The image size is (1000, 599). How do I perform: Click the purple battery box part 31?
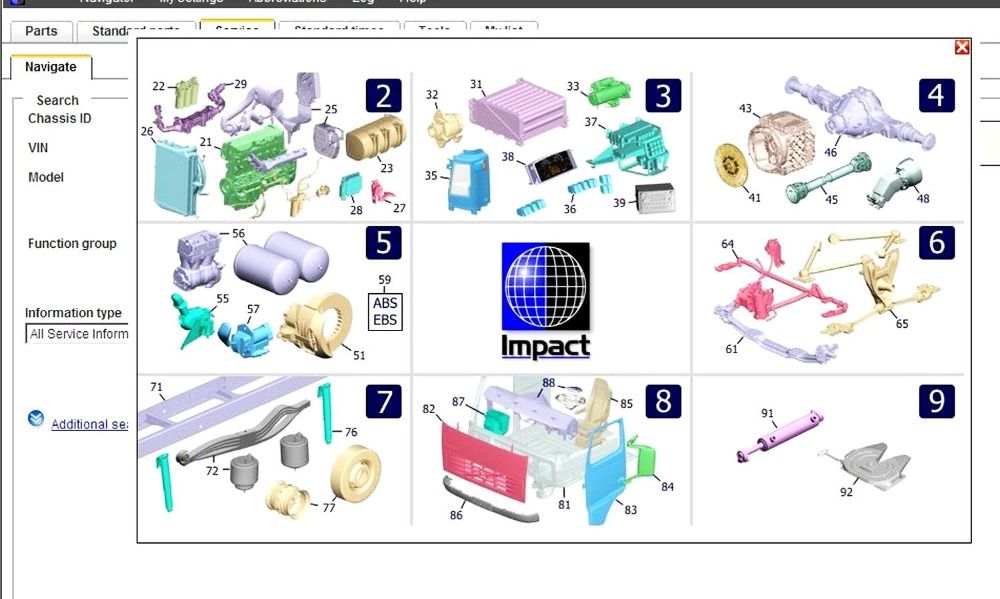pos(518,112)
